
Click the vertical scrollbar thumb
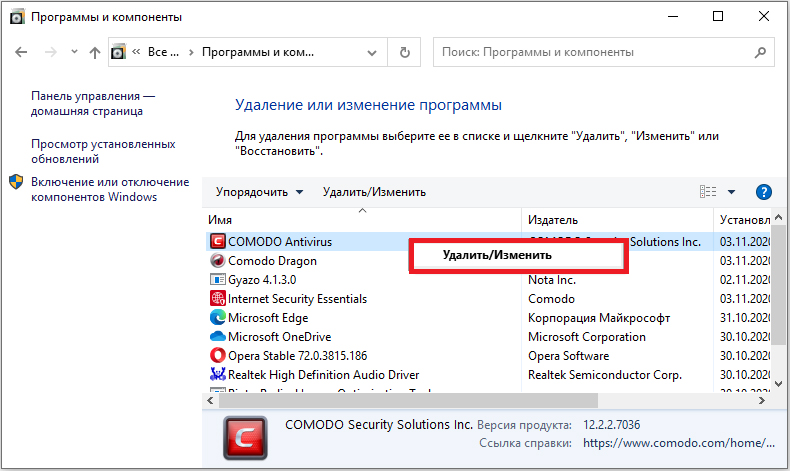[778, 285]
